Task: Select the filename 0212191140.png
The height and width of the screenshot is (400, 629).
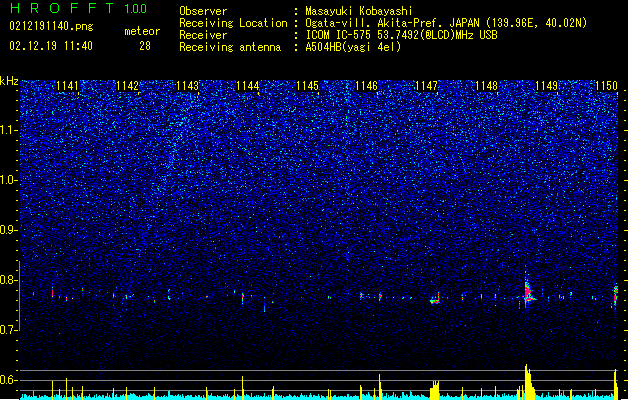Action: 51,26
